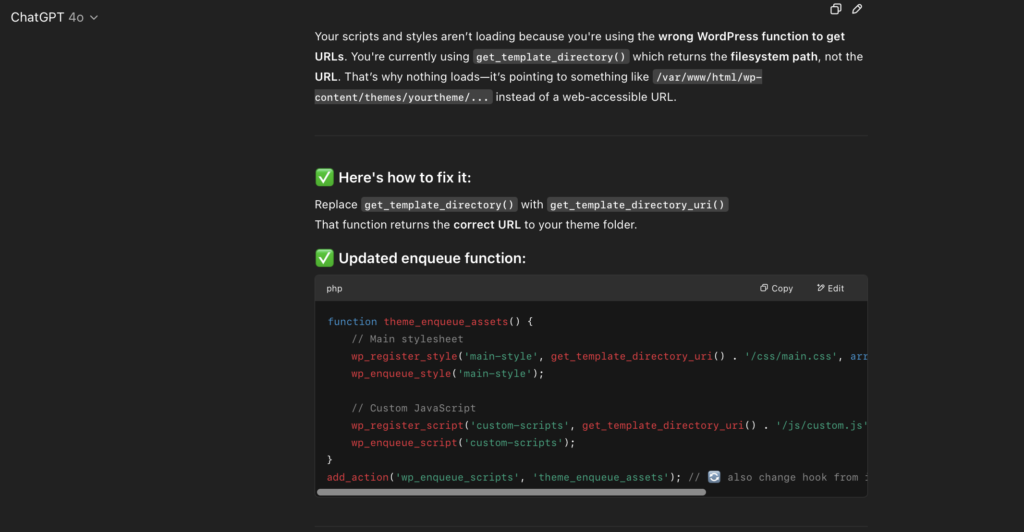
Task: Click the copy message icon at top
Action: coord(835,9)
